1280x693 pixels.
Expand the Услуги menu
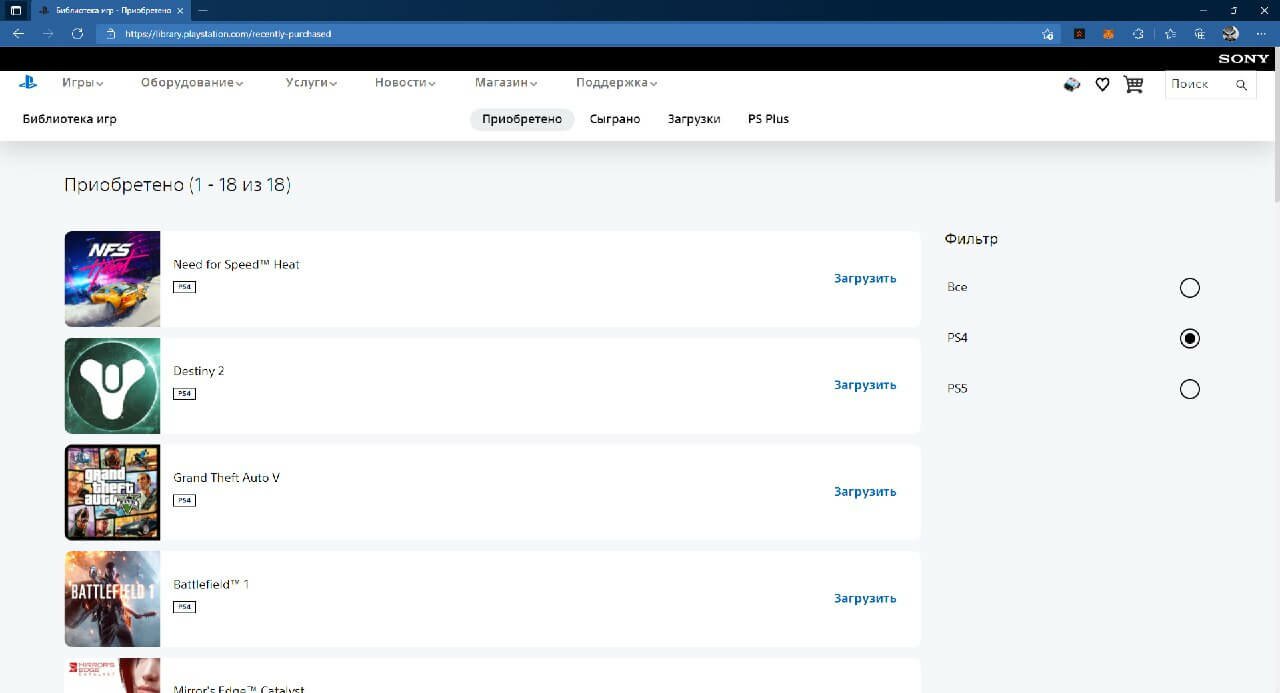(x=311, y=83)
